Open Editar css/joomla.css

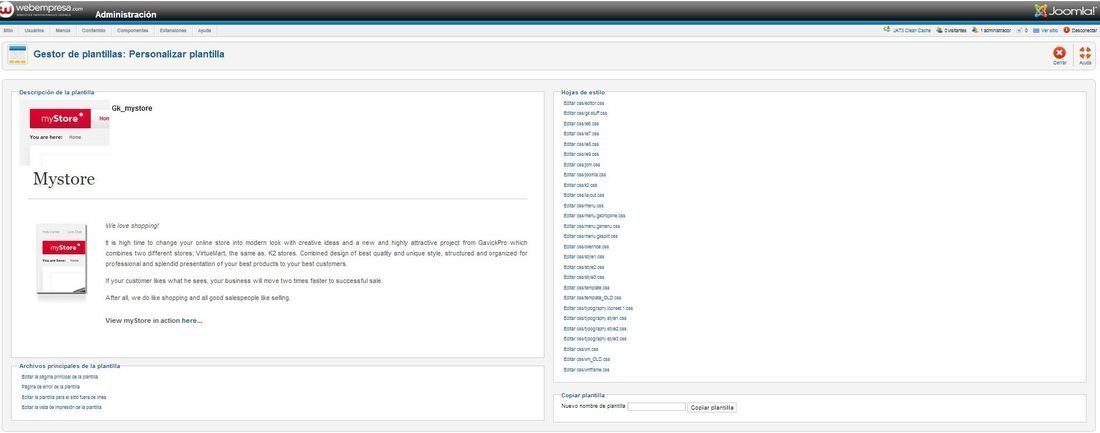[x=584, y=175]
